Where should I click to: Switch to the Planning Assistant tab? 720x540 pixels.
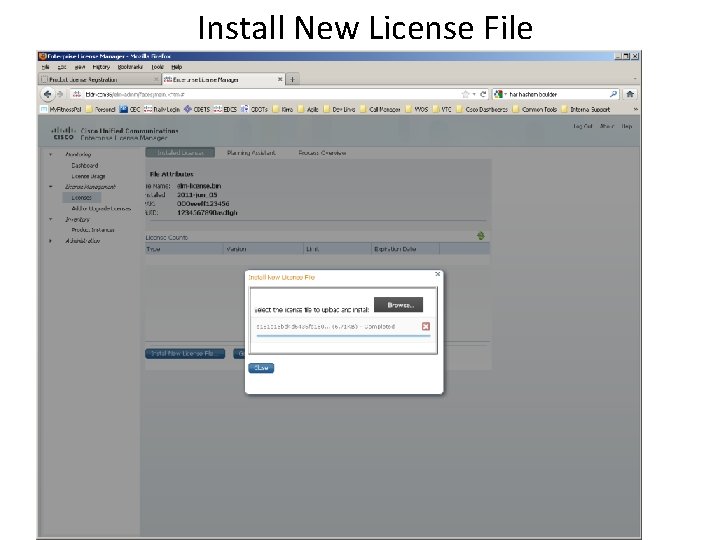[x=251, y=152]
